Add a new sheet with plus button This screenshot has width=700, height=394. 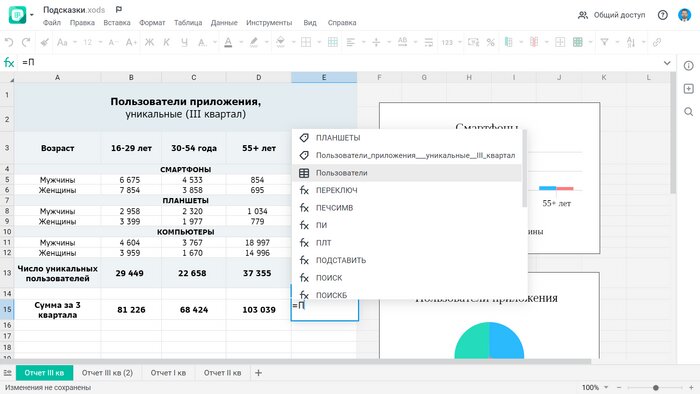click(258, 373)
